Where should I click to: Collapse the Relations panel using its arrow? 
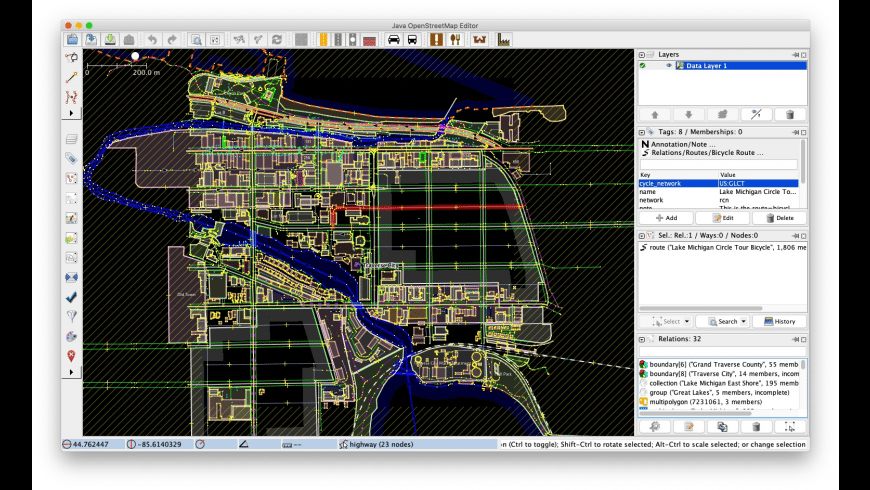642,339
